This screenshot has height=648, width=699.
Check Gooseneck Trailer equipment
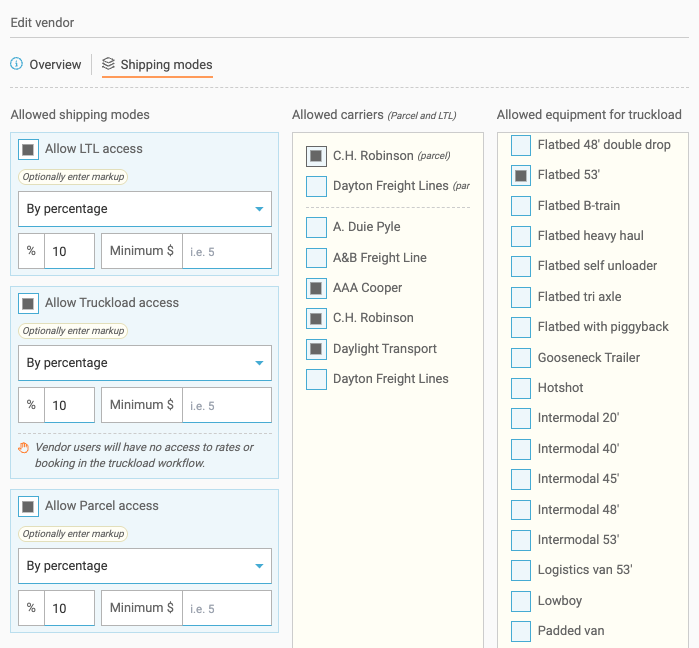[520, 358]
